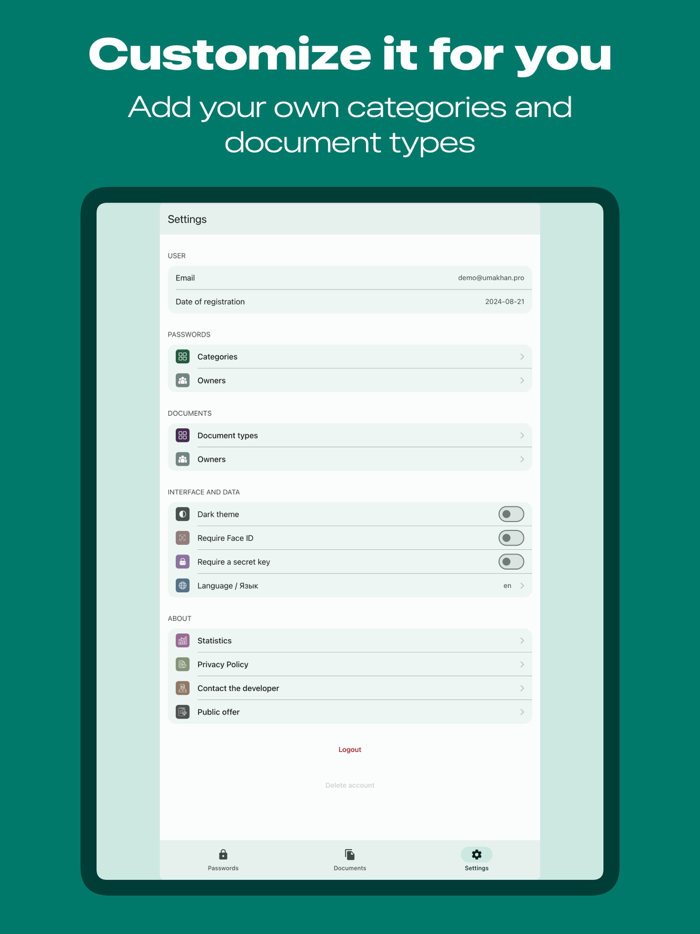Click the Settings gear icon in bottom bar
The height and width of the screenshot is (934, 700).
click(477, 854)
